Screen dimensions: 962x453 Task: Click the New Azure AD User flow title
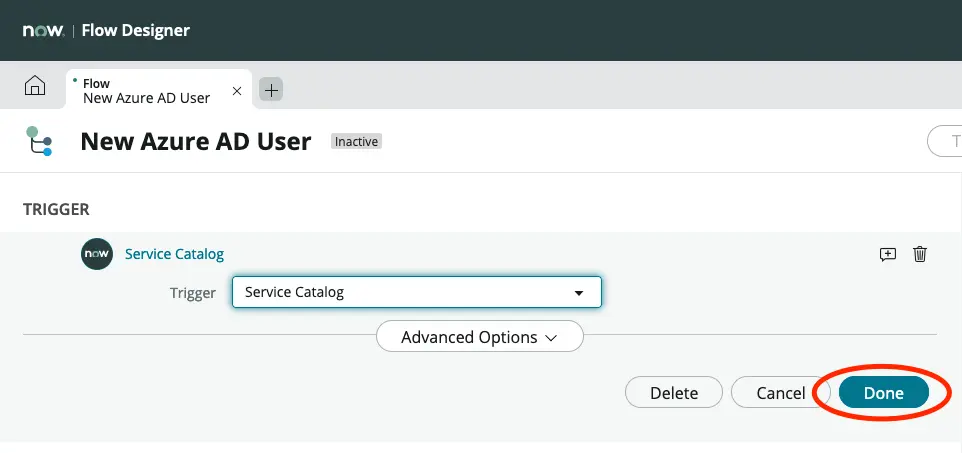pos(196,142)
